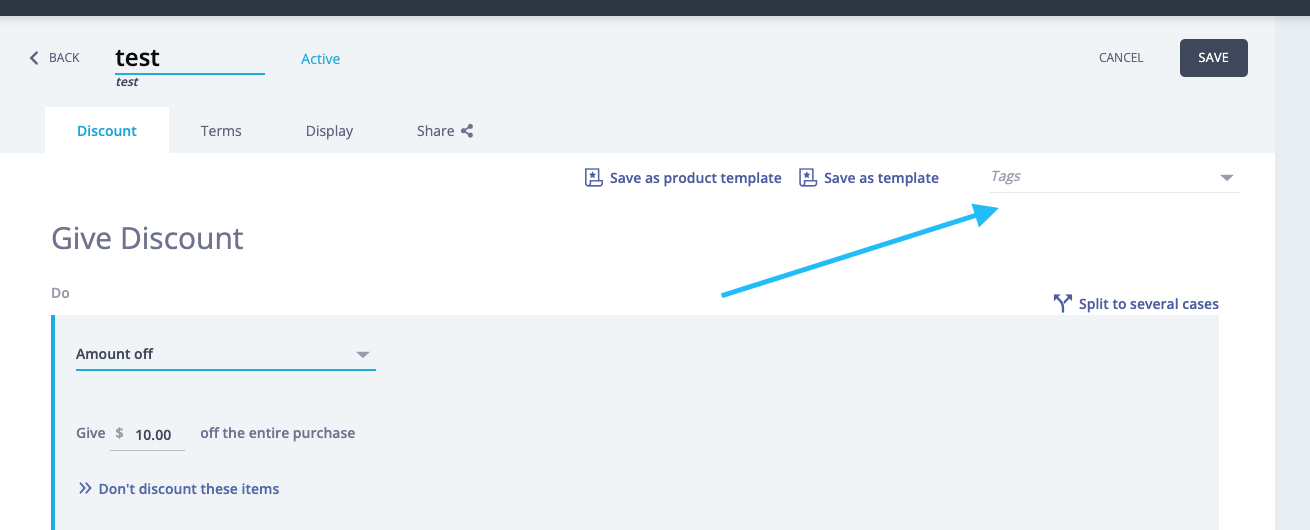
Task: Expand the Amount off dropdown
Action: point(363,355)
